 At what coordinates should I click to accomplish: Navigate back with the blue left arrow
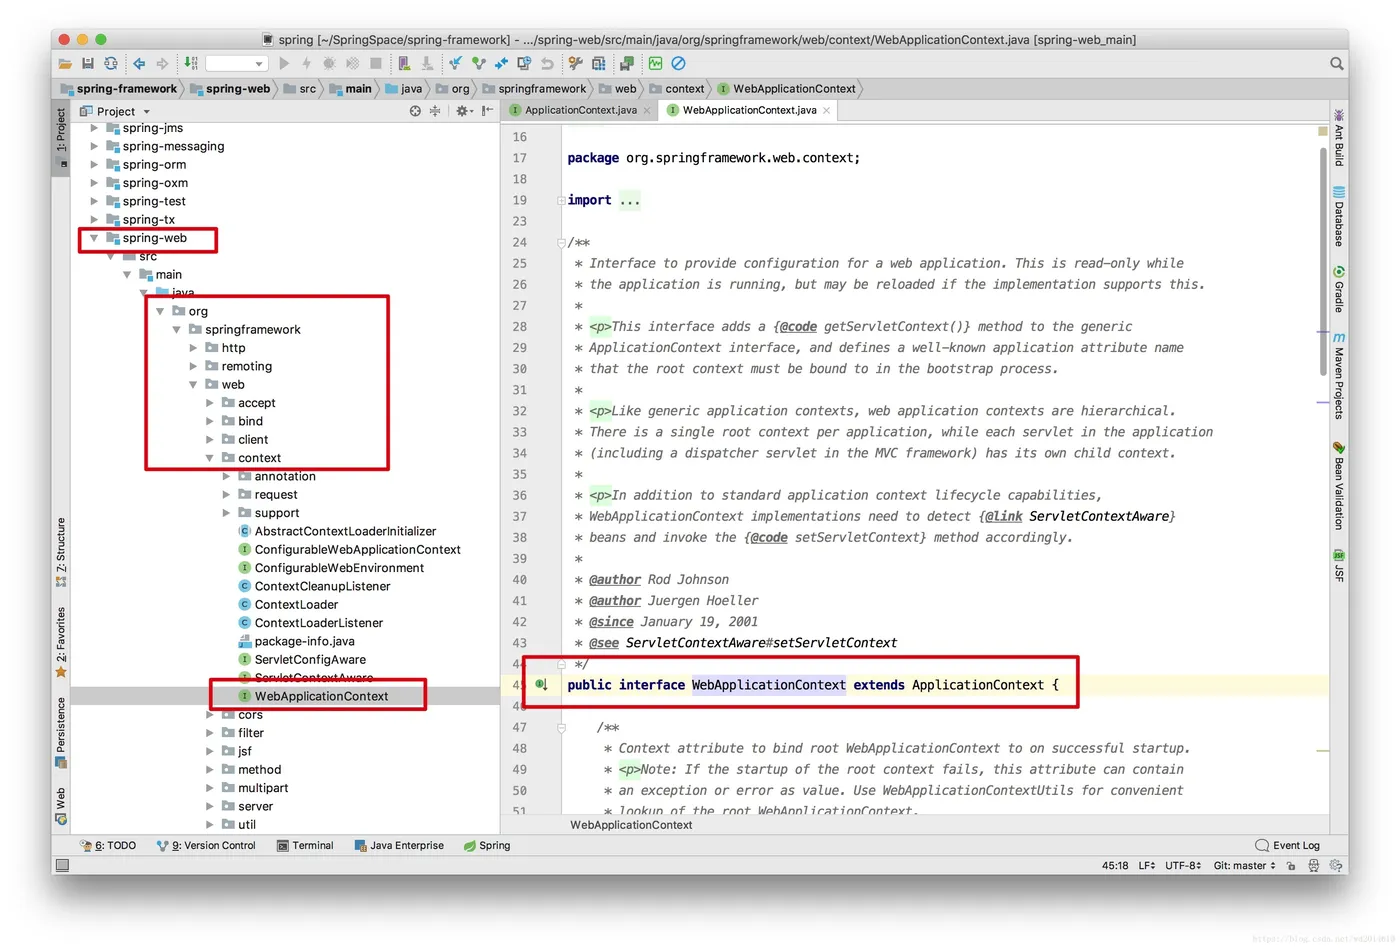point(139,63)
